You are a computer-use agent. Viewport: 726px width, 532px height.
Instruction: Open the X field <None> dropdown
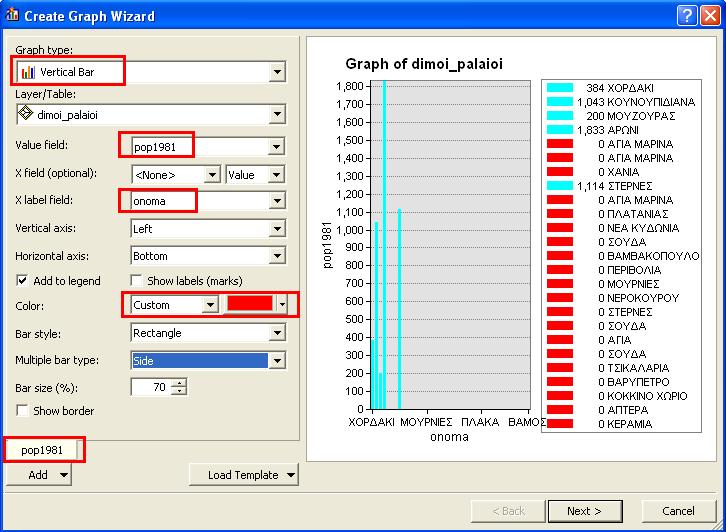[x=212, y=175]
